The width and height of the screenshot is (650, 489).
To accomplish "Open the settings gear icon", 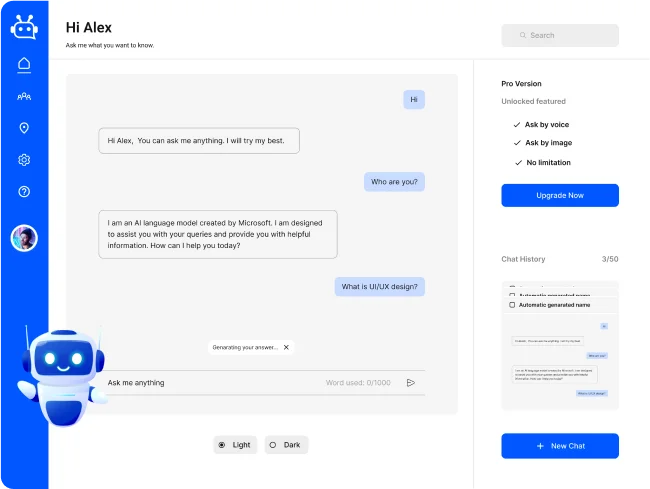I will [24, 160].
